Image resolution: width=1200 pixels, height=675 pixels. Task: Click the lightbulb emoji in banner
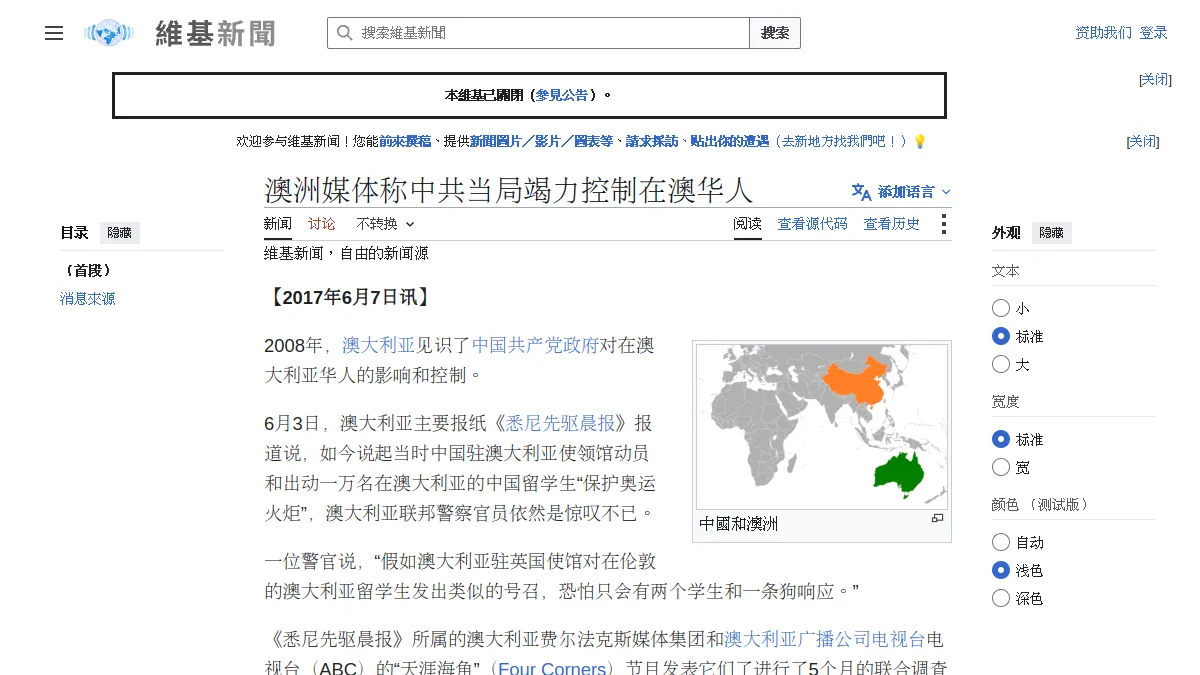click(x=920, y=142)
